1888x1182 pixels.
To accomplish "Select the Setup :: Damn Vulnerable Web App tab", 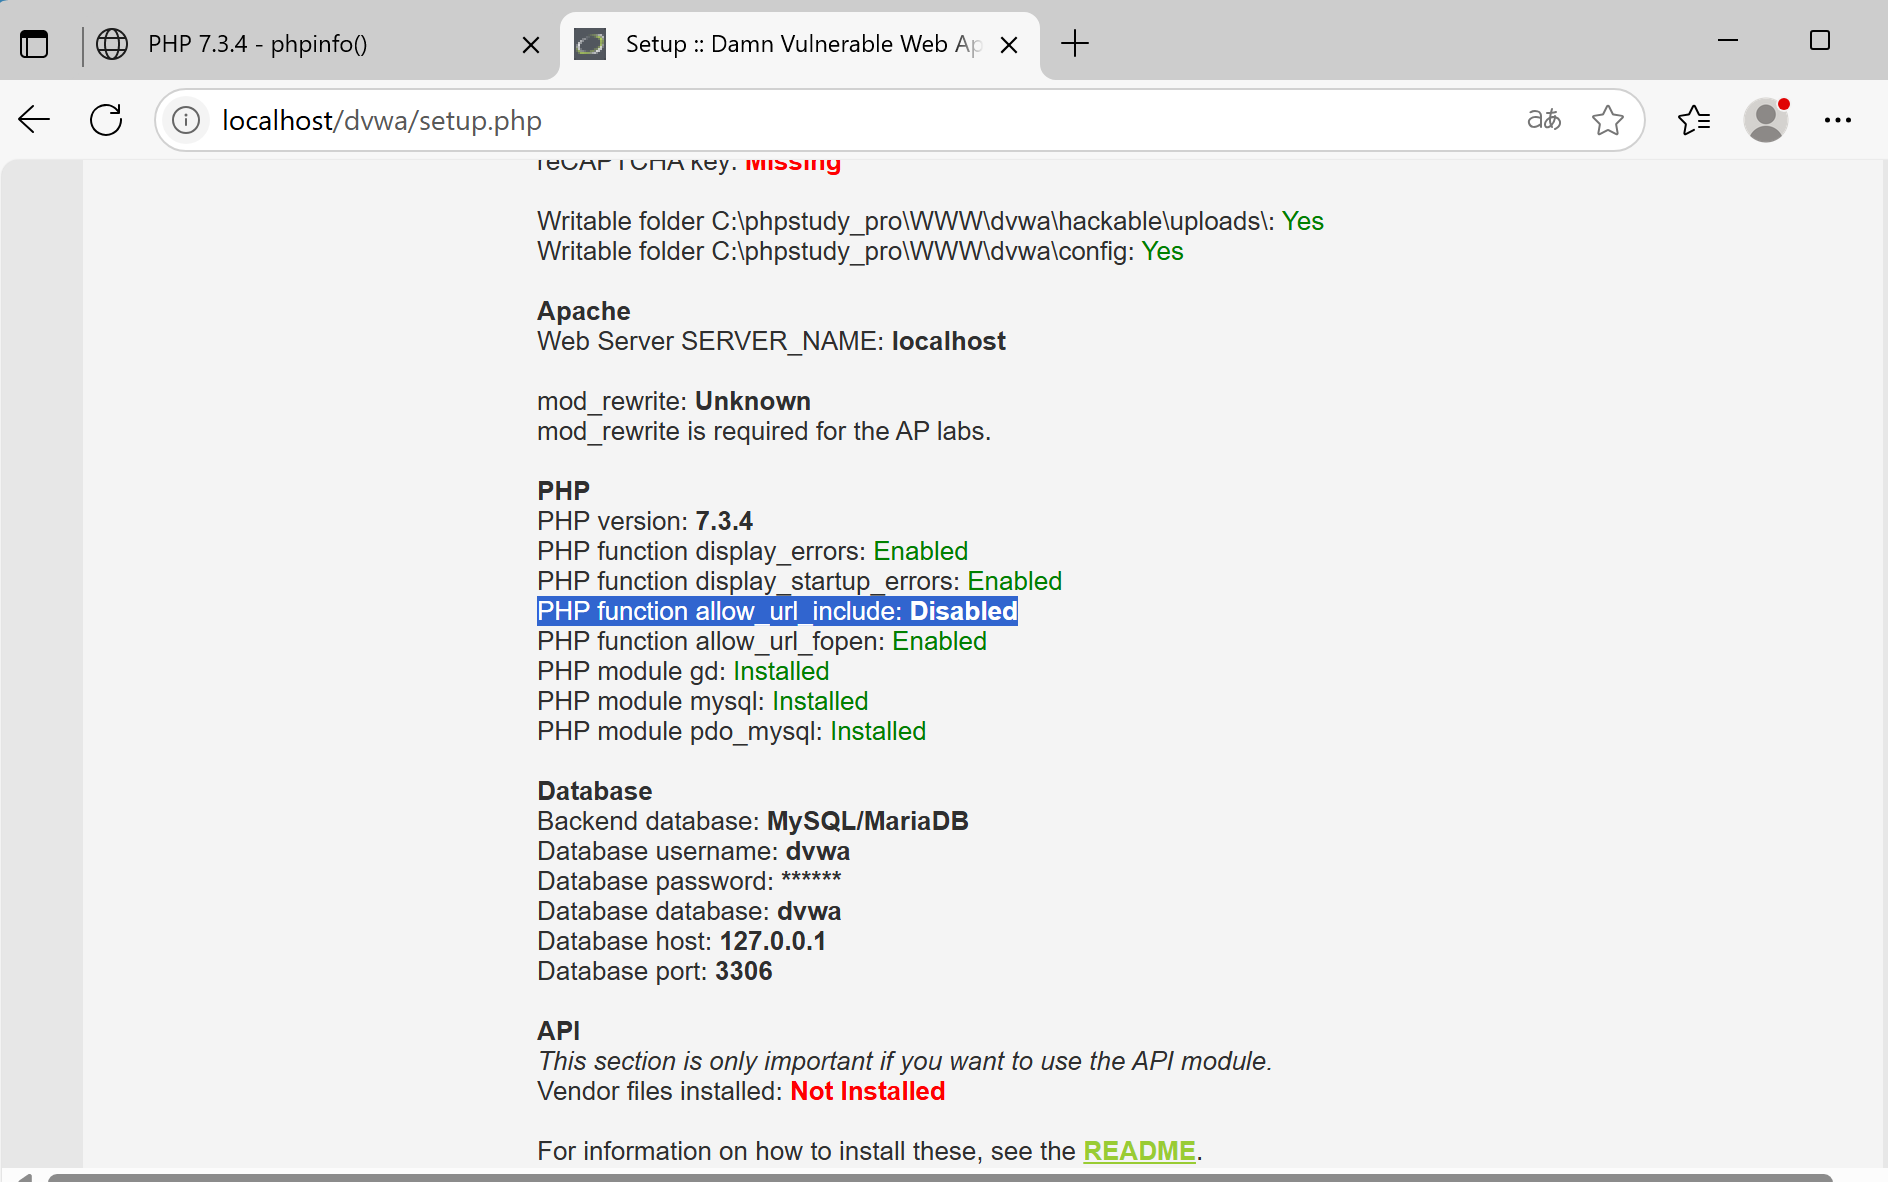I will pyautogui.click(x=800, y=45).
